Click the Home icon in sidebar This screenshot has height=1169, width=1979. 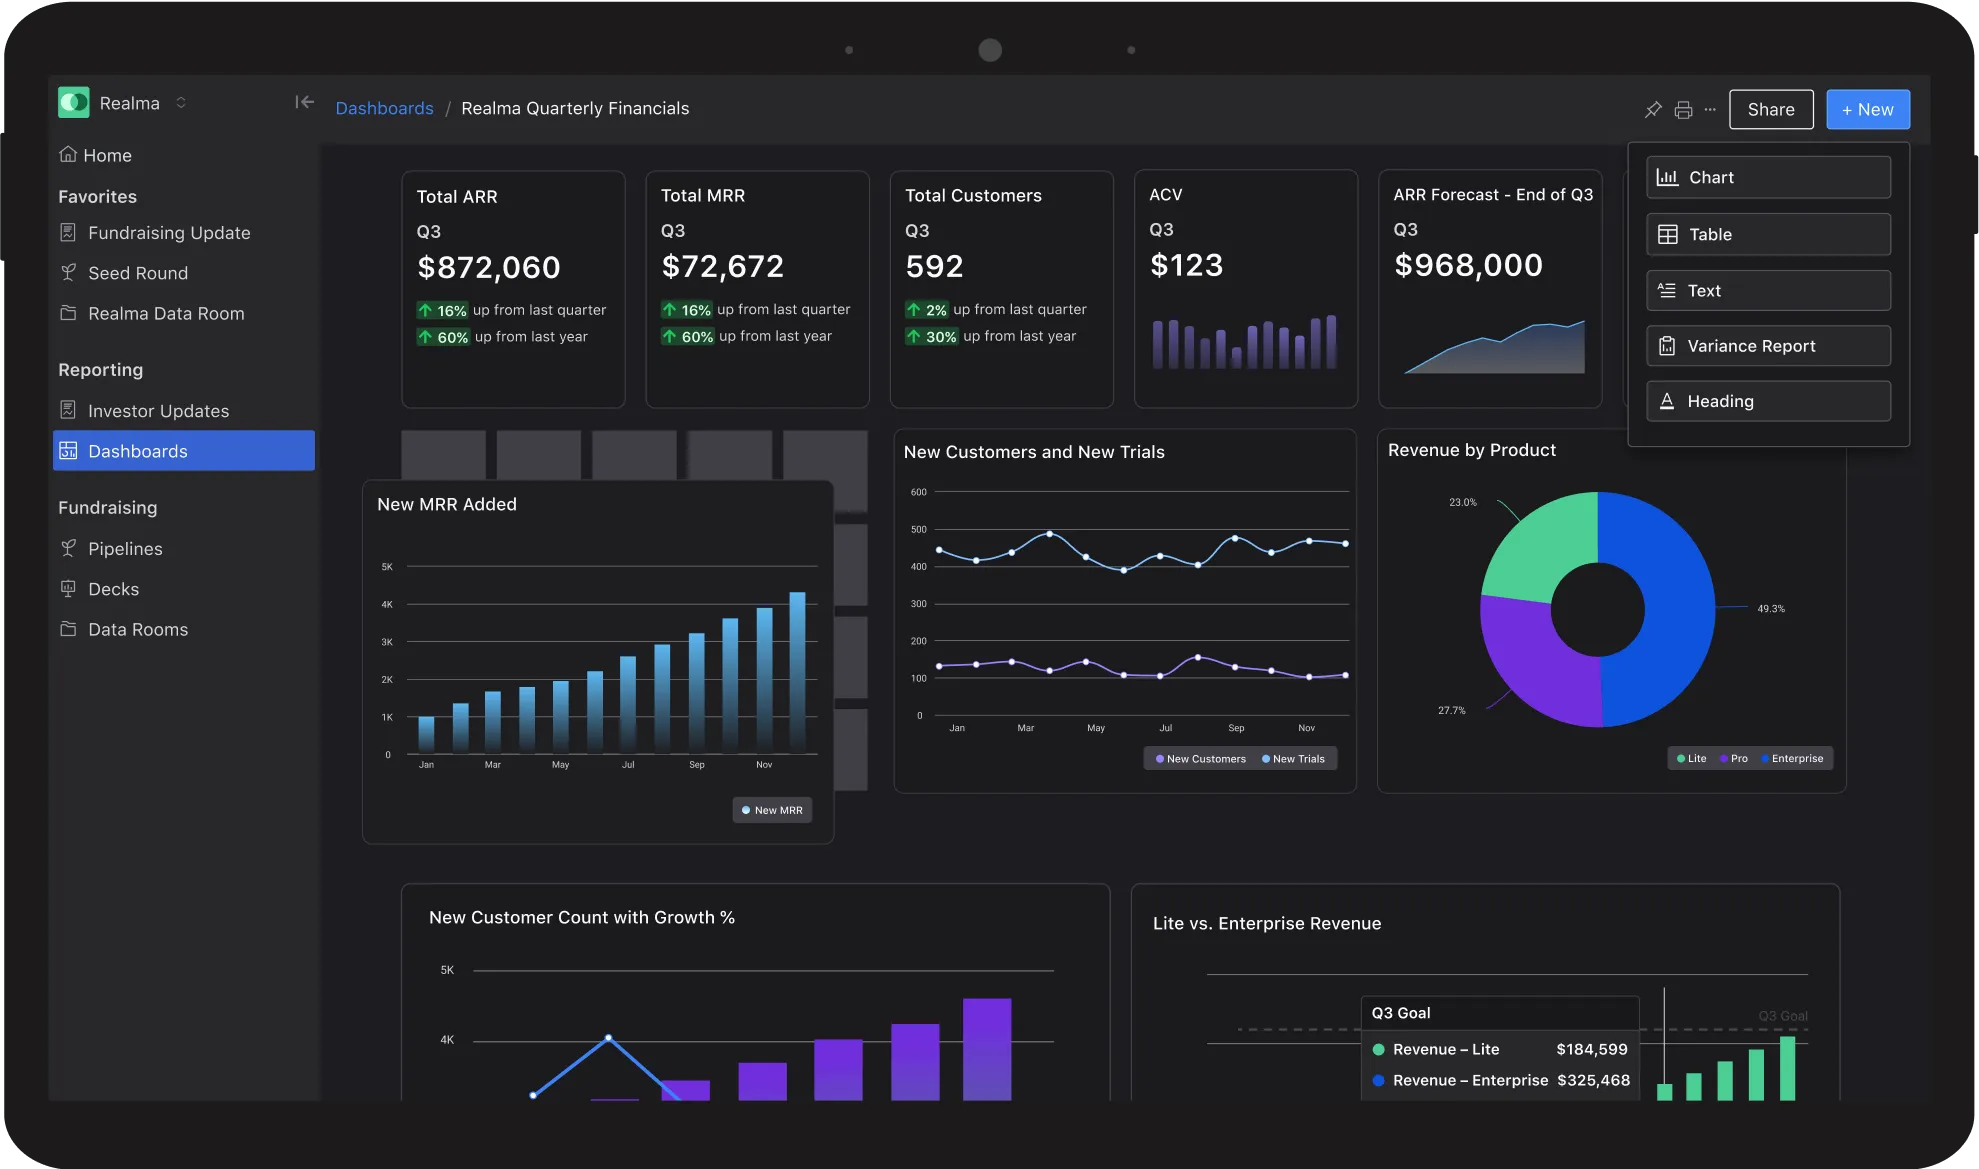tap(68, 155)
